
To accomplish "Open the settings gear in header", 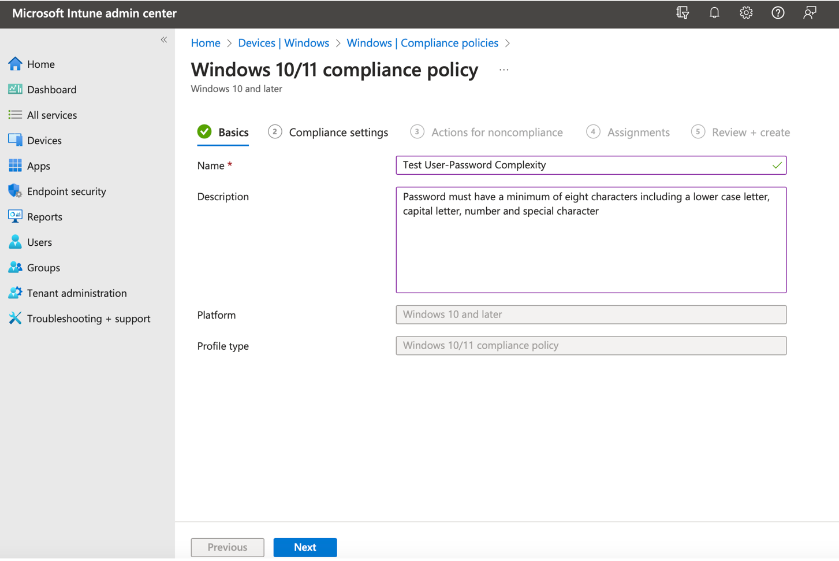I will coord(746,13).
